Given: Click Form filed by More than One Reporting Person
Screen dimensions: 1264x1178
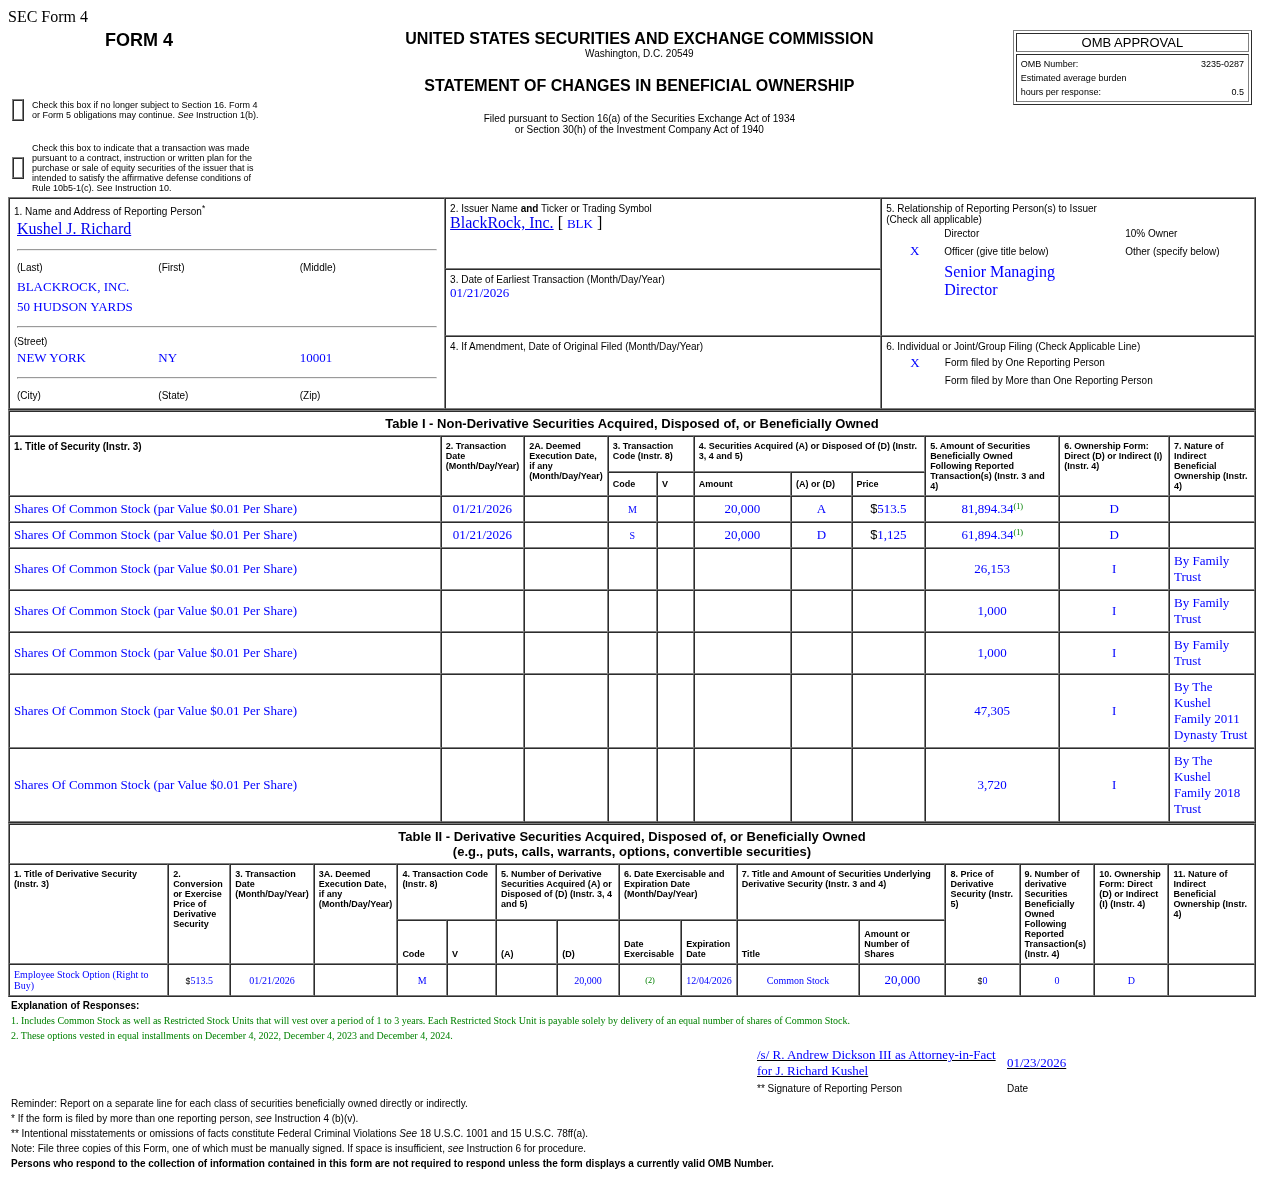Looking at the screenshot, I should 1049,380.
